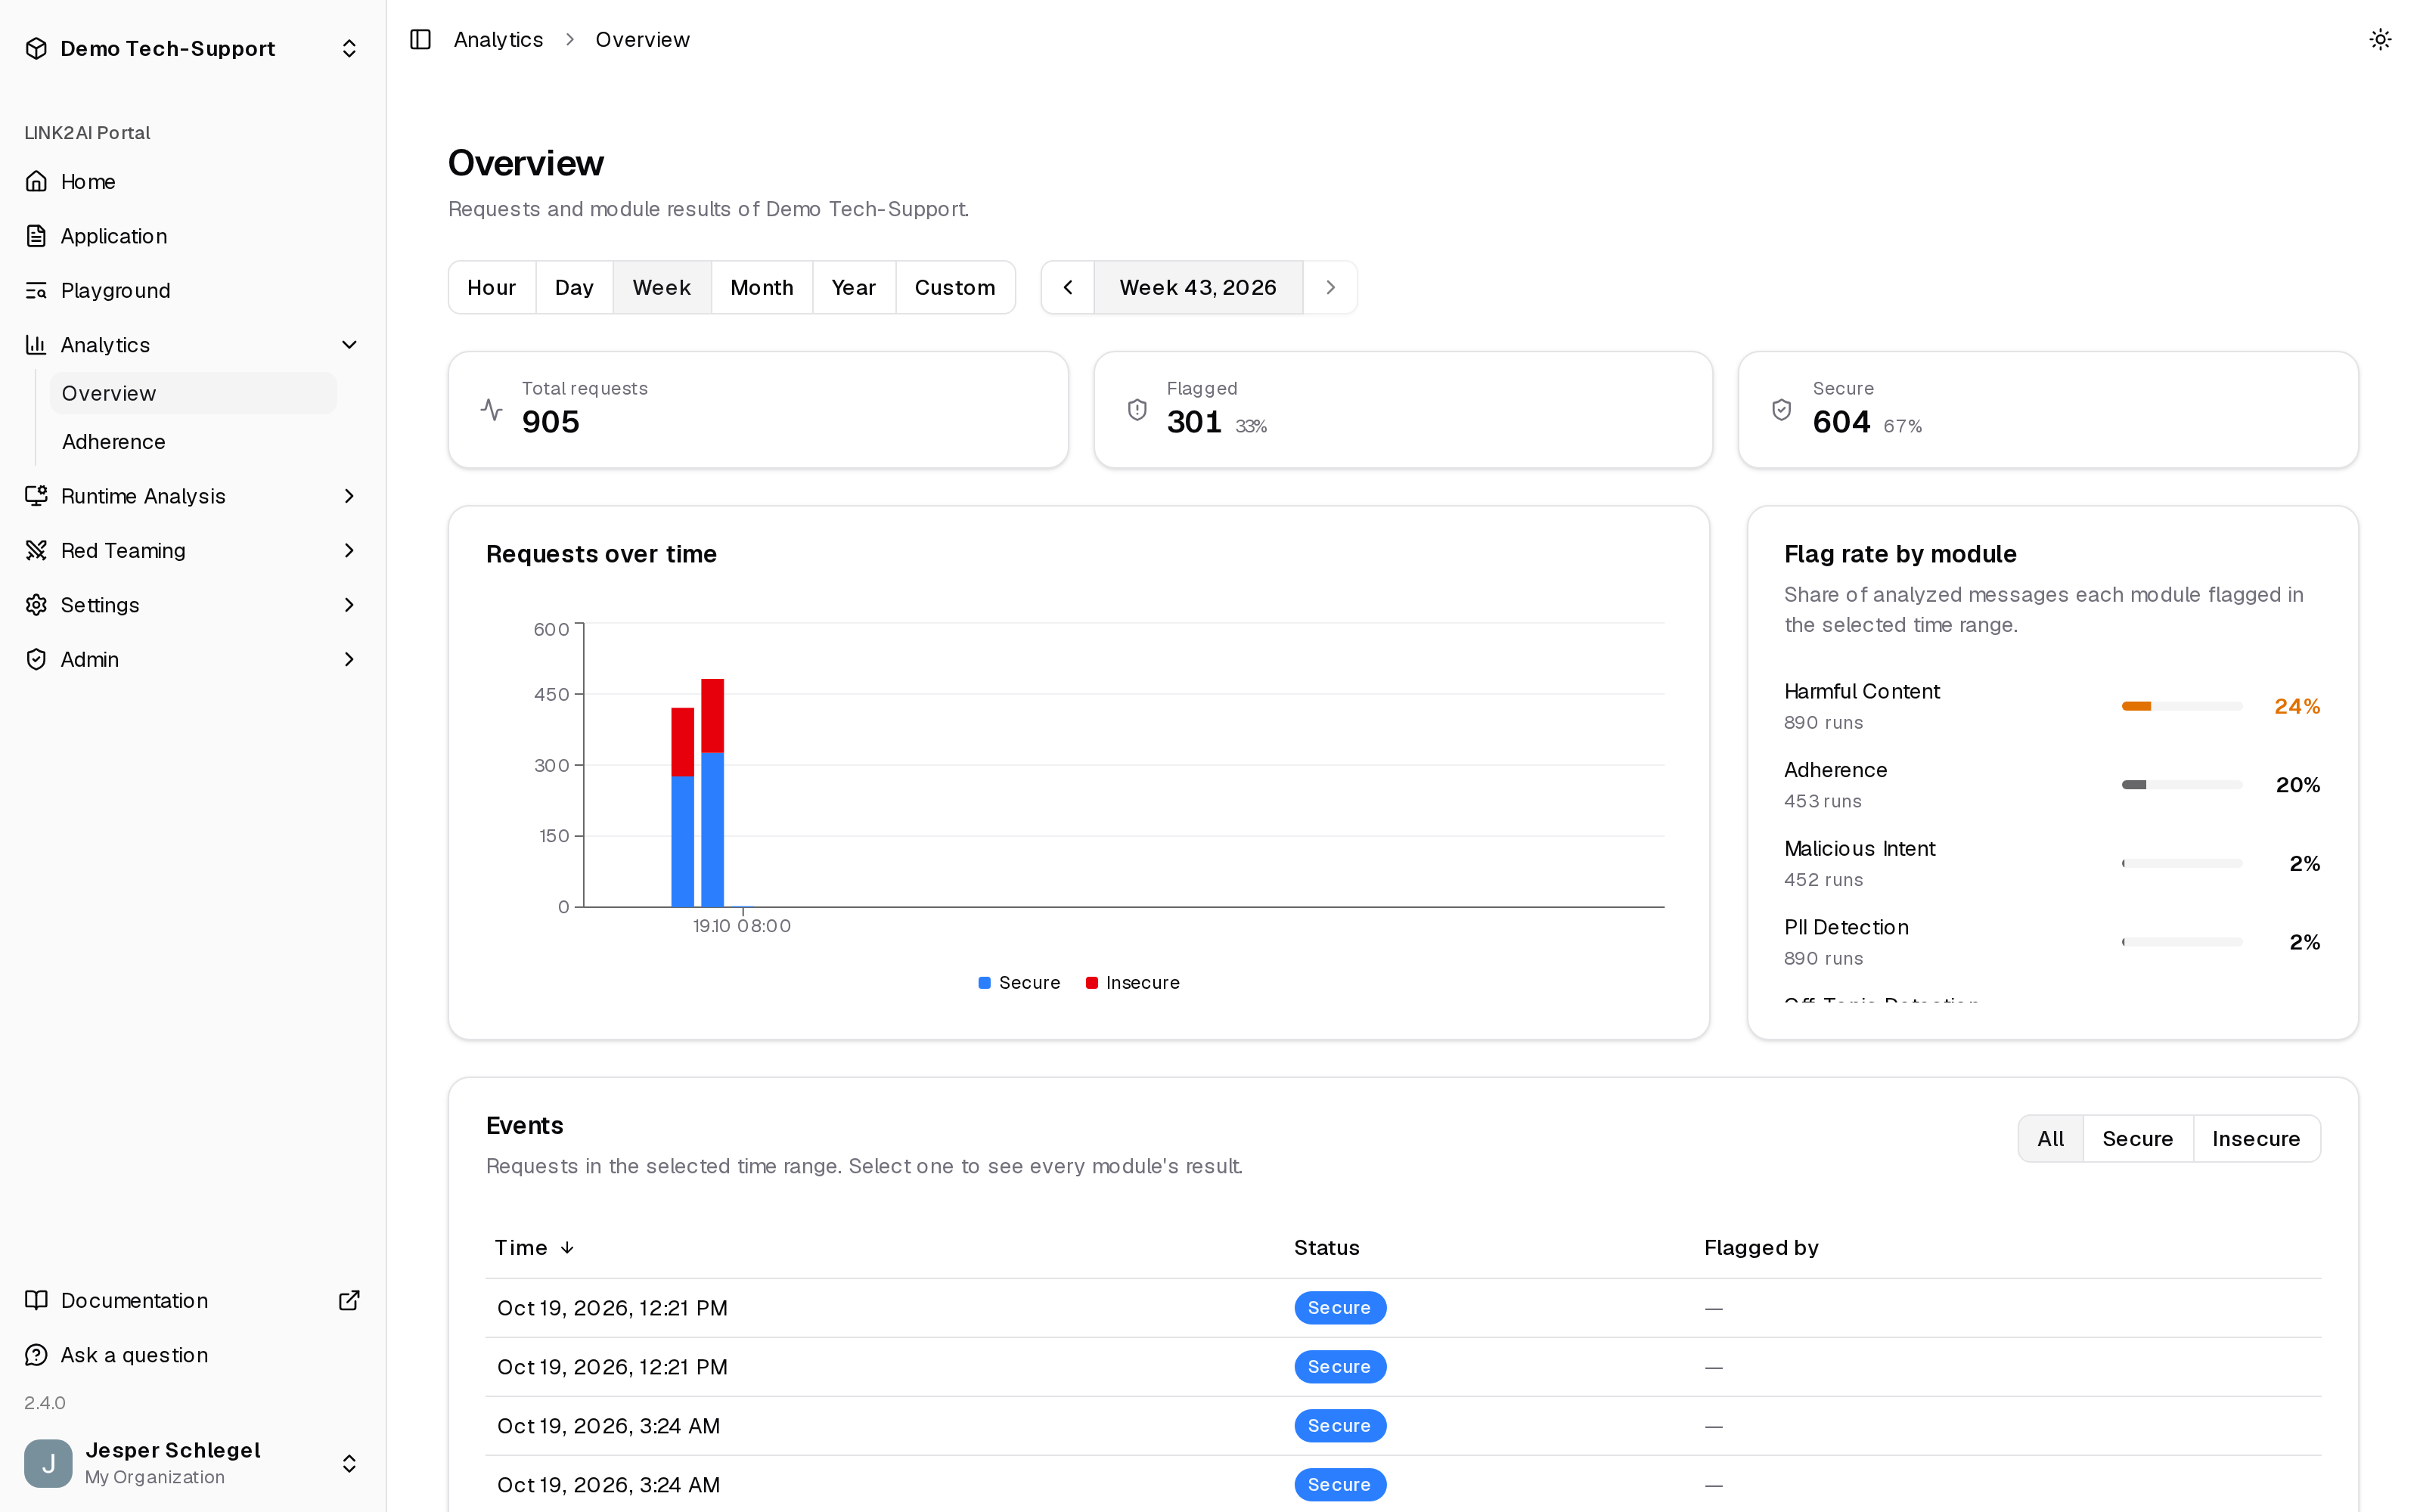Screen dimensions: 2420x1512
Task: Click the Analytics breadcrumb link
Action: pyautogui.click(x=498, y=39)
